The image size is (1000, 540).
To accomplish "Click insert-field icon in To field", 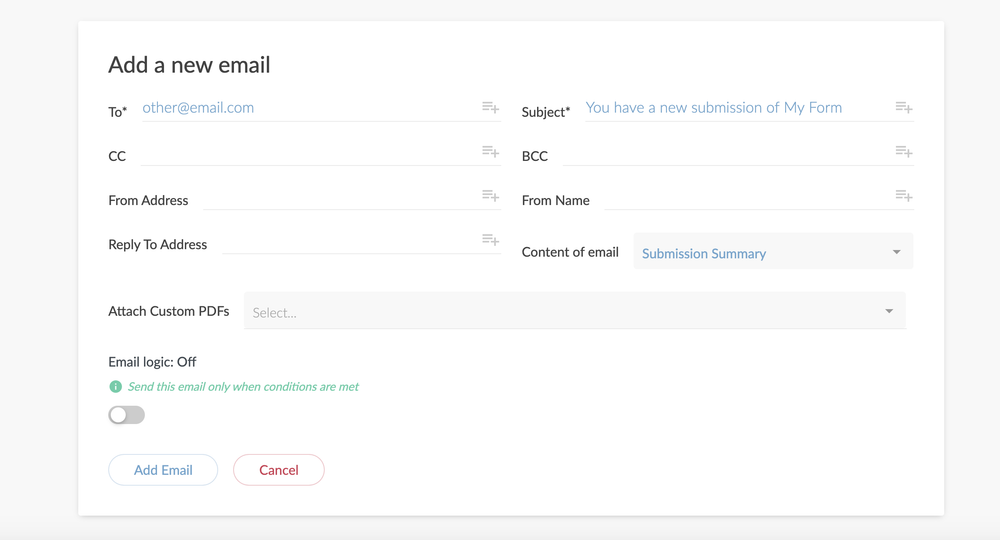I will tap(490, 107).
